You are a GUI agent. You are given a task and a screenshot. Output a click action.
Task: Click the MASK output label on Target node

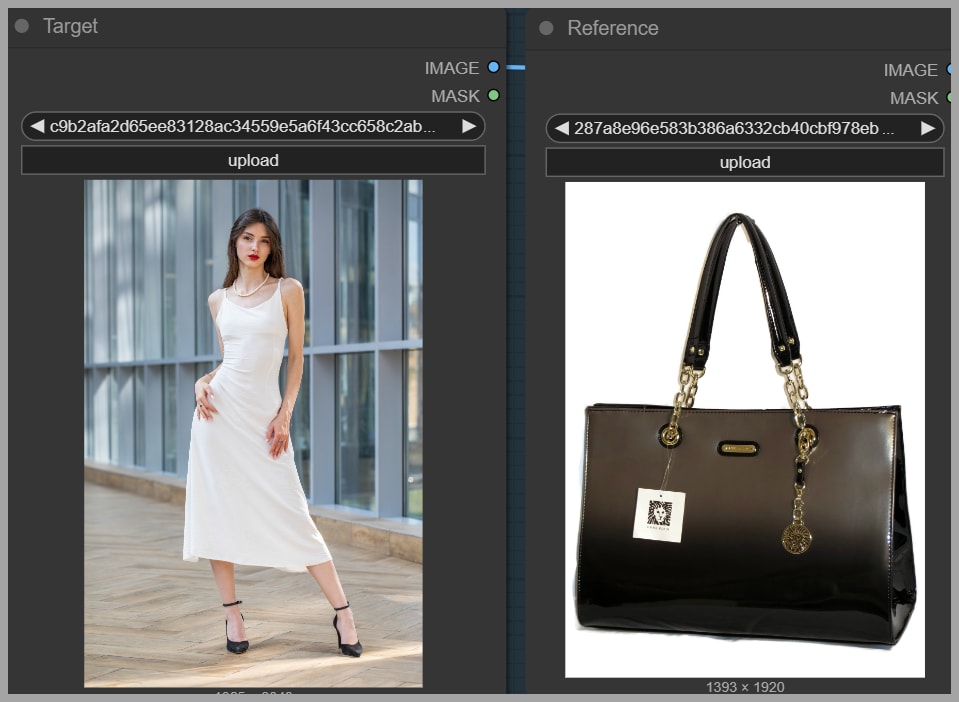[455, 96]
